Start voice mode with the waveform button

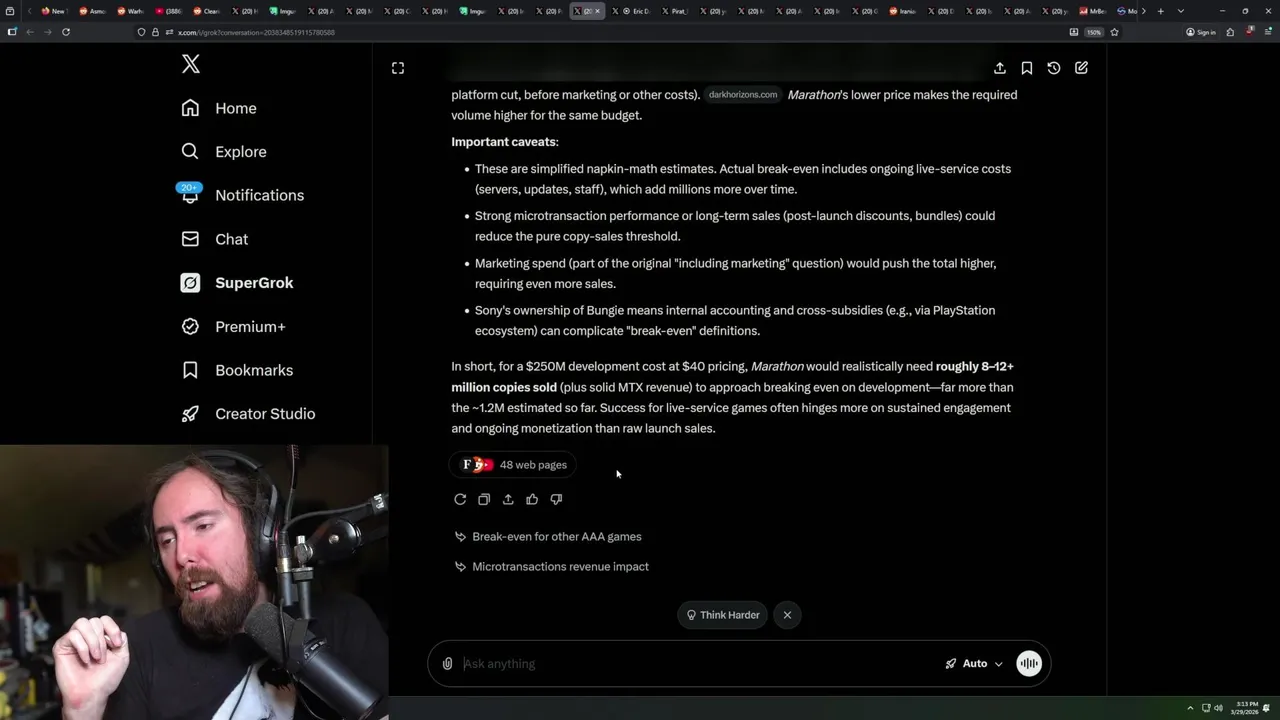[x=1029, y=664]
